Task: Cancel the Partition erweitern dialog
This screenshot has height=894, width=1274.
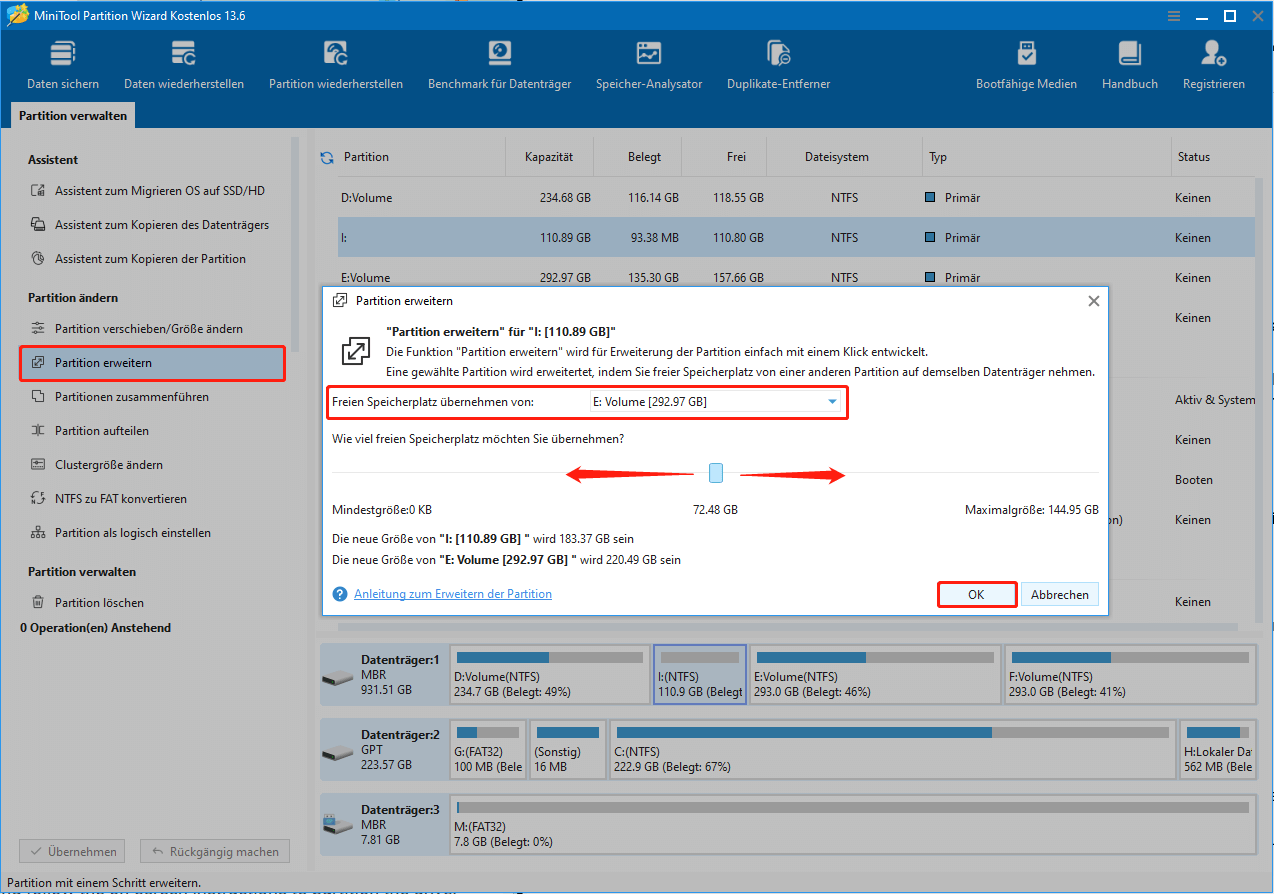Action: click(x=1059, y=594)
